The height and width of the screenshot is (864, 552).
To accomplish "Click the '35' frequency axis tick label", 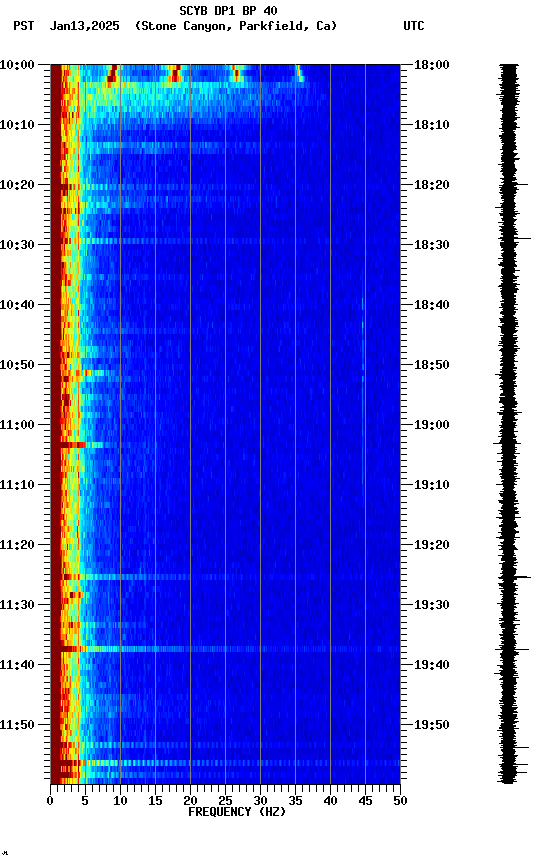I will (295, 801).
